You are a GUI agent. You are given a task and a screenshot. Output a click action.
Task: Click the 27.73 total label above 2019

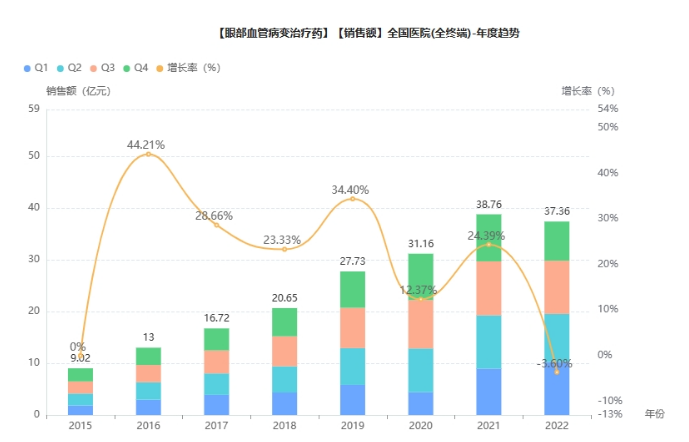(x=353, y=261)
